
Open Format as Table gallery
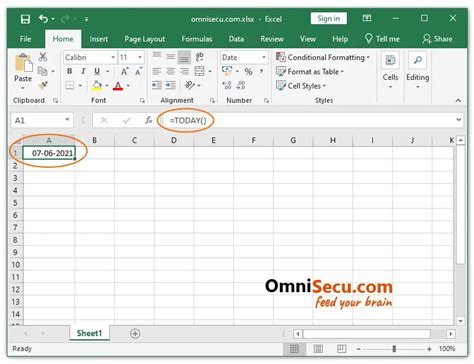tap(310, 72)
